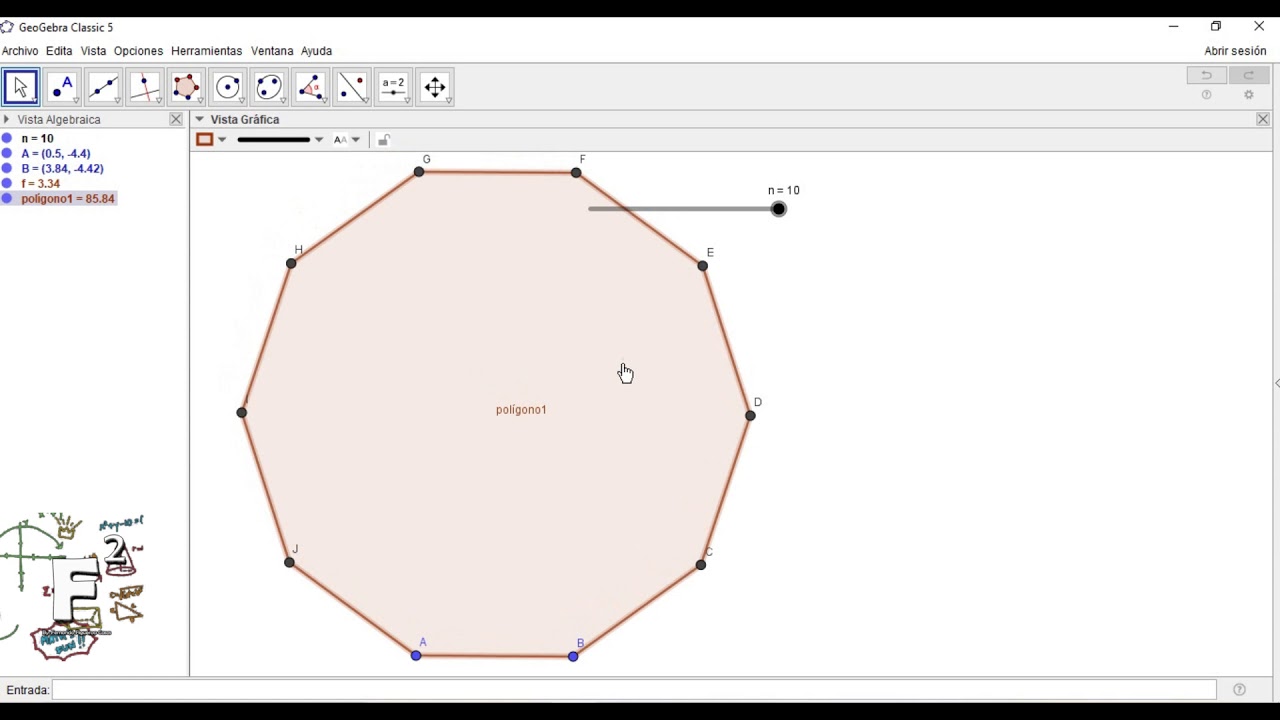Image resolution: width=1280 pixels, height=720 pixels.
Task: Open the Ventana menu
Action: (x=272, y=51)
